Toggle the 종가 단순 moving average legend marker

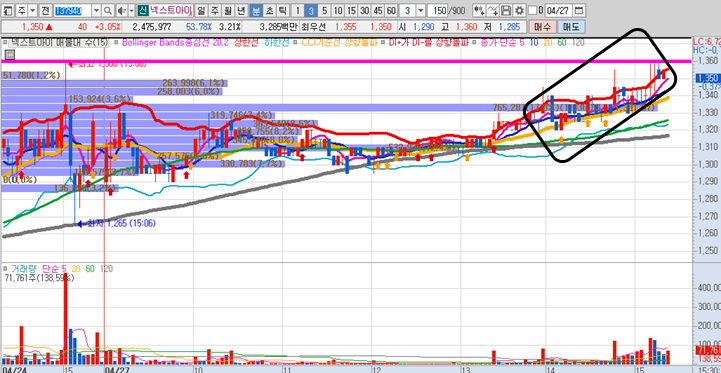pos(475,42)
